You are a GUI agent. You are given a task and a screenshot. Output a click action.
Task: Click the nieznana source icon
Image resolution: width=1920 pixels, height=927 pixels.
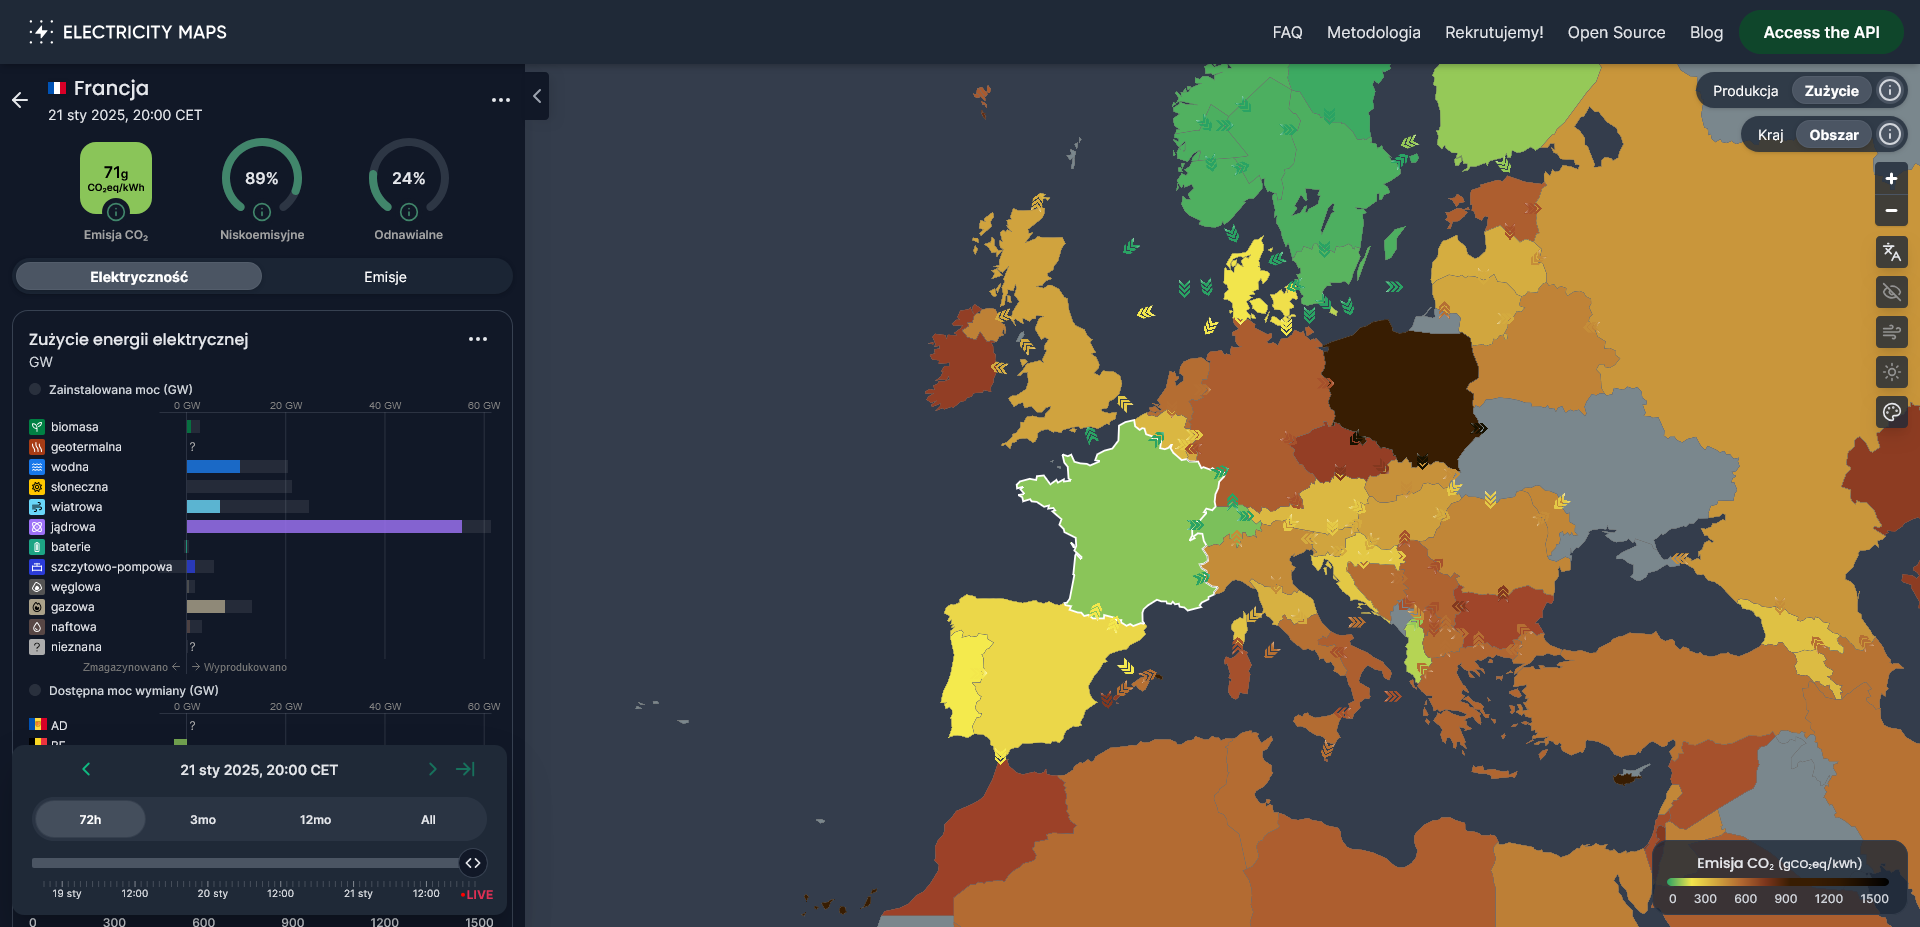click(37, 647)
